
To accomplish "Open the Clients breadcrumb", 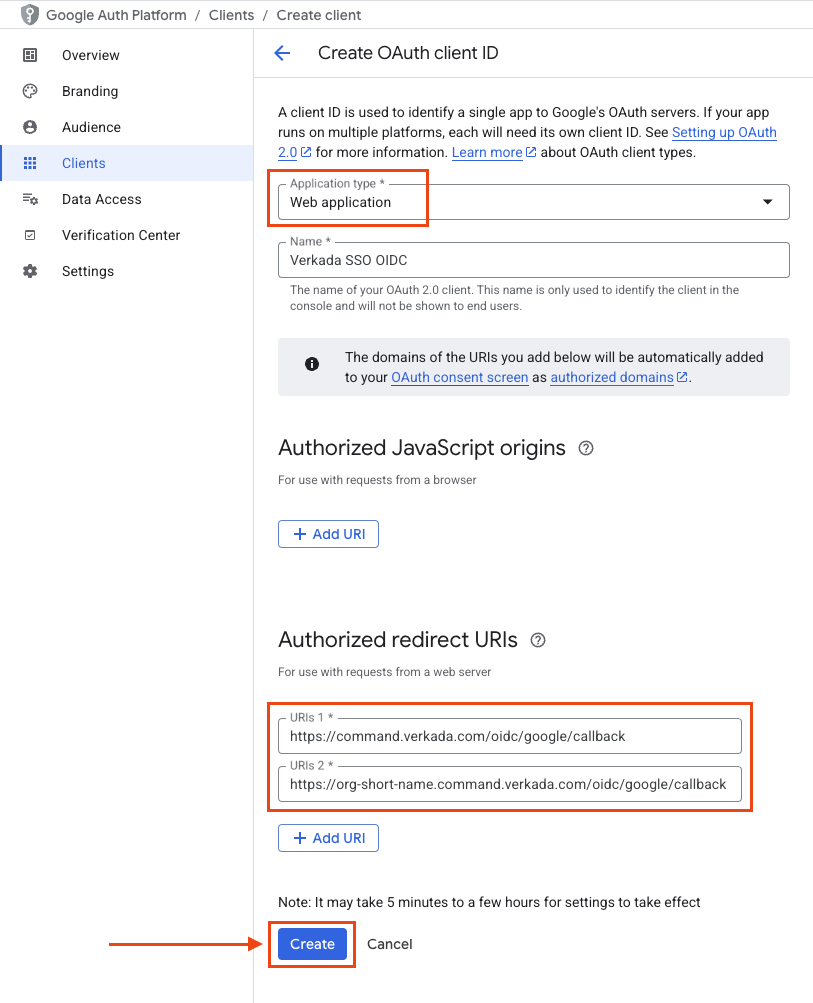I will 230,15.
